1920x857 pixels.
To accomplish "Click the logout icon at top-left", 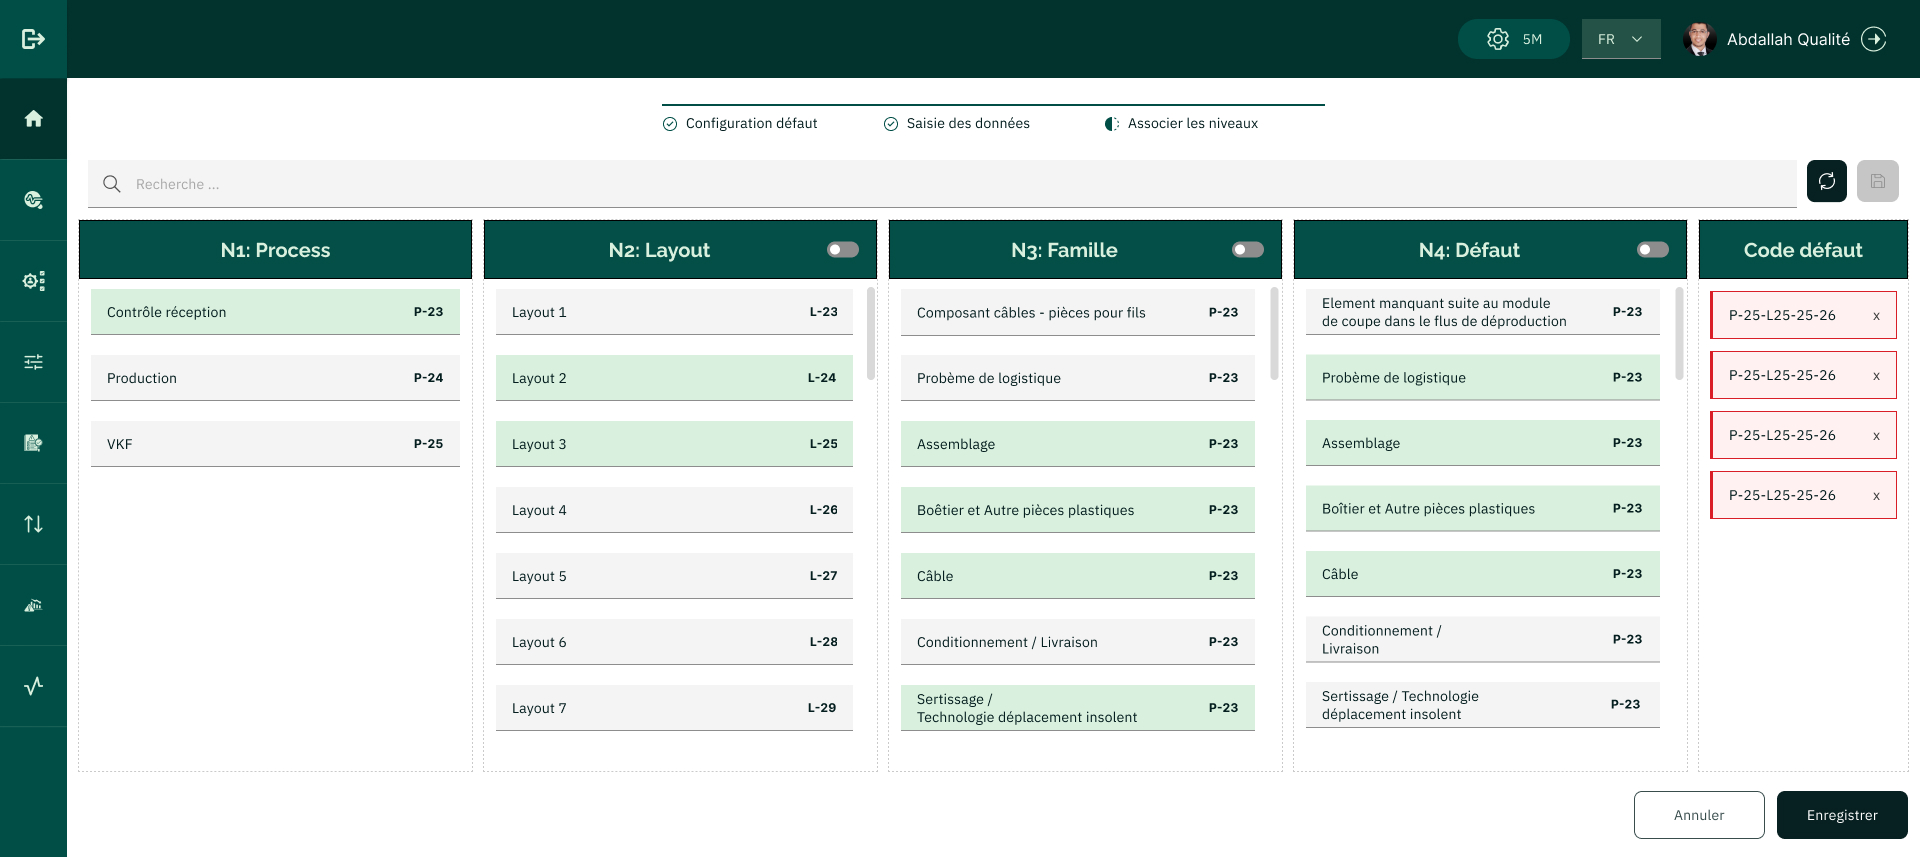I will [33, 39].
